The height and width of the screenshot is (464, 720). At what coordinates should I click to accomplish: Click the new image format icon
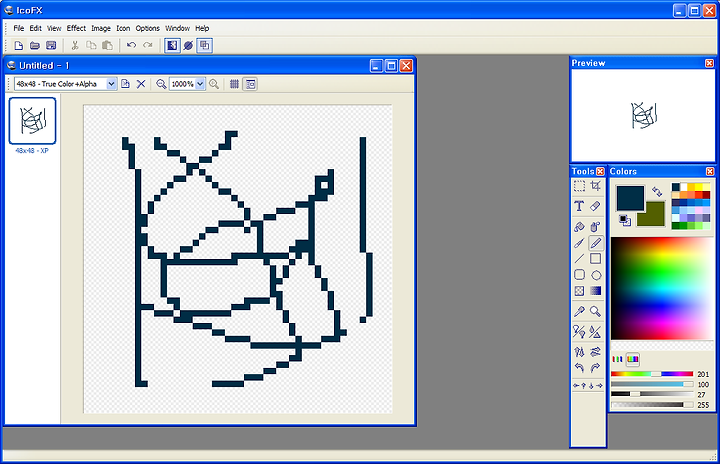coord(125,84)
